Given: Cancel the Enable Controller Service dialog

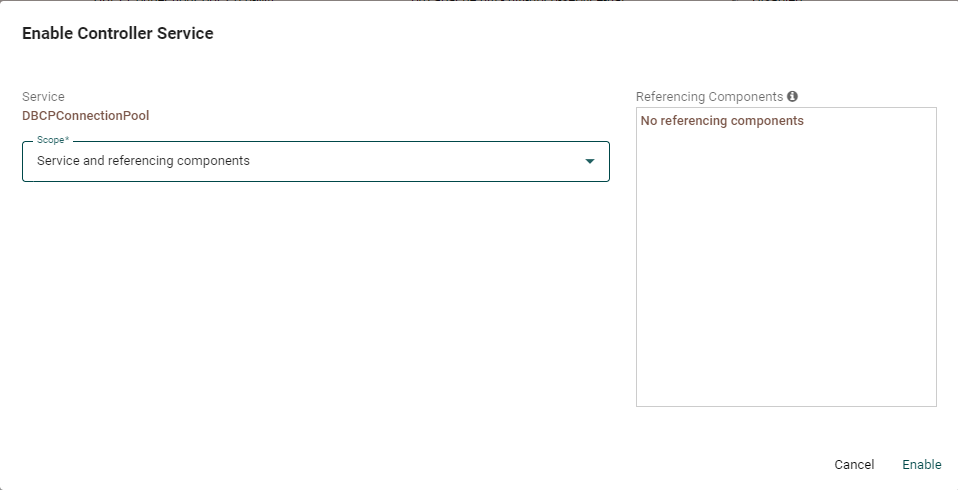Looking at the screenshot, I should click(854, 464).
